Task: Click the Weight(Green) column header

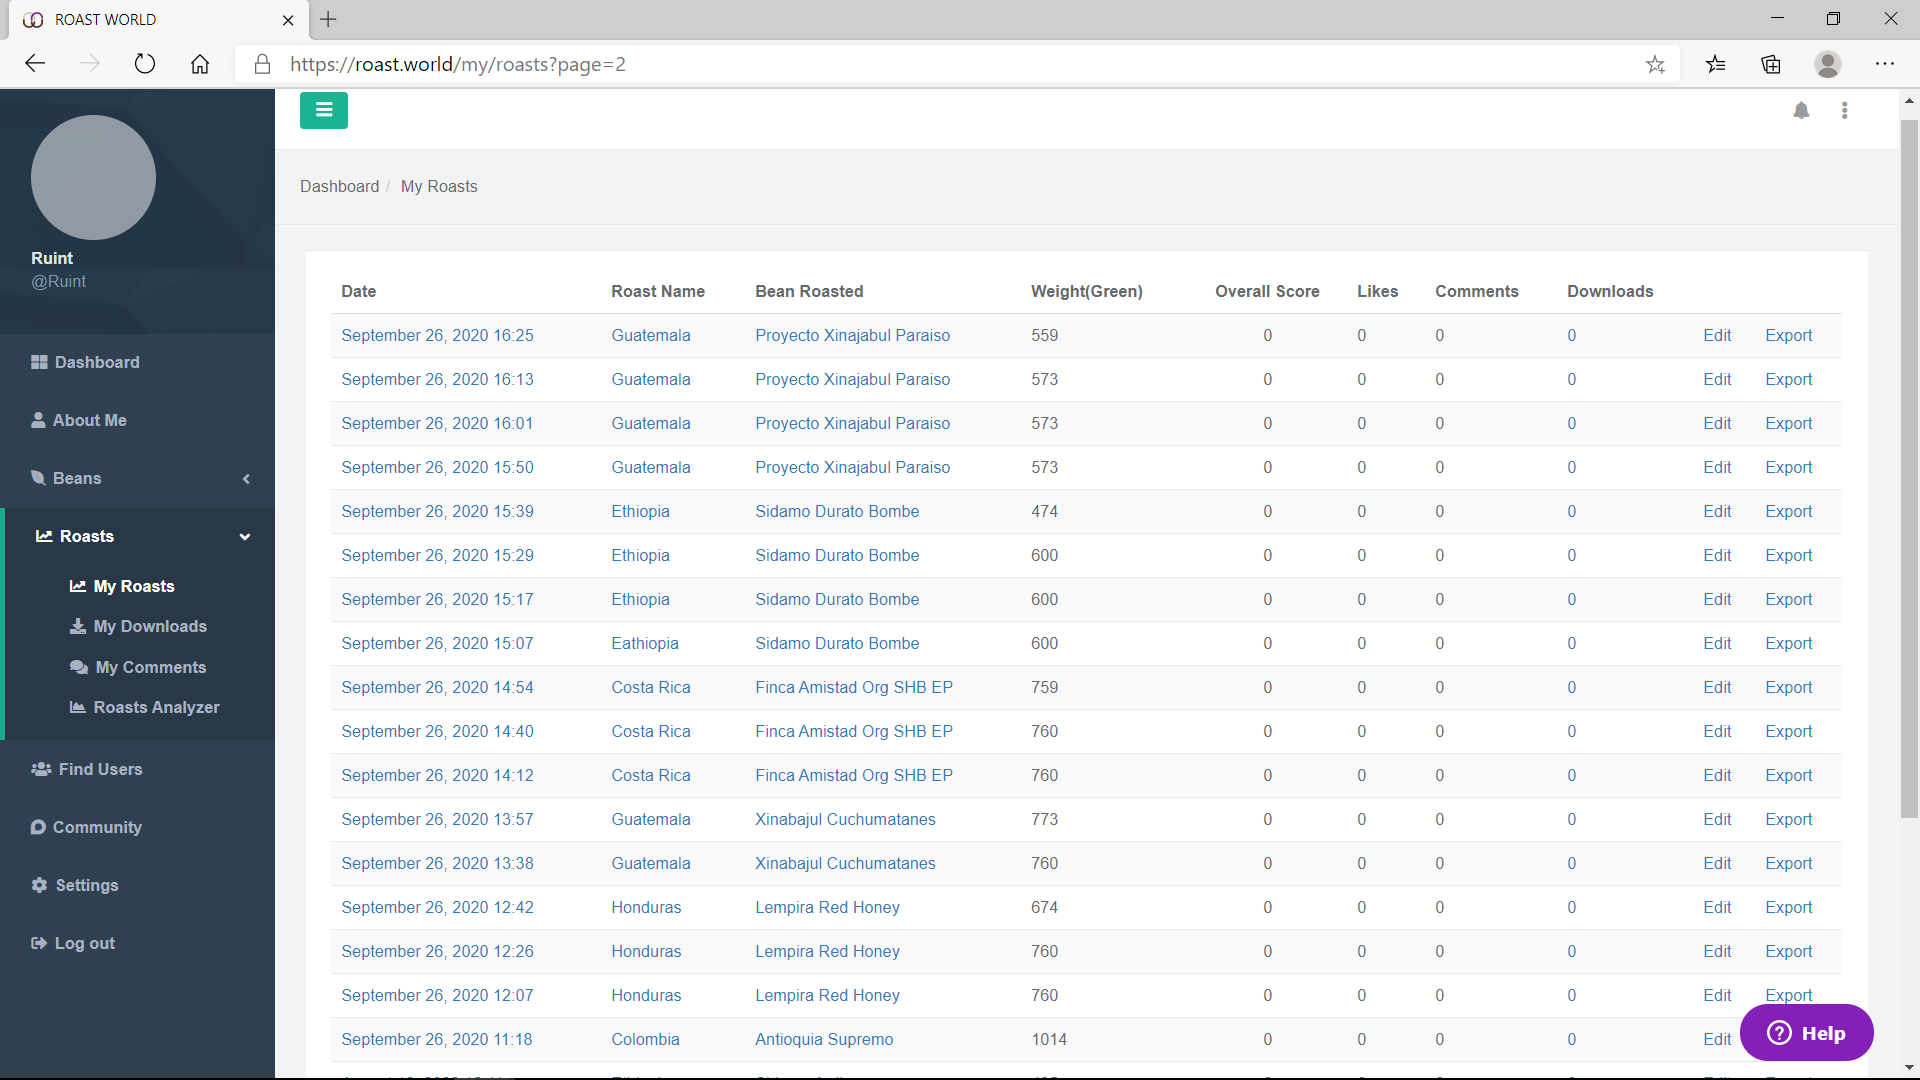Action: click(1086, 291)
